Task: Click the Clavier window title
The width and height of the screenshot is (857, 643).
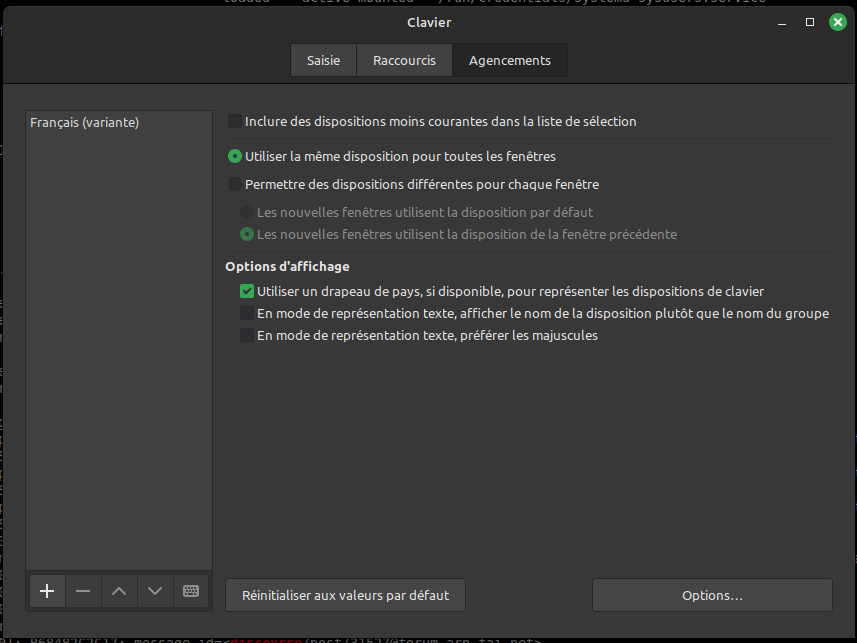Action: pos(429,22)
